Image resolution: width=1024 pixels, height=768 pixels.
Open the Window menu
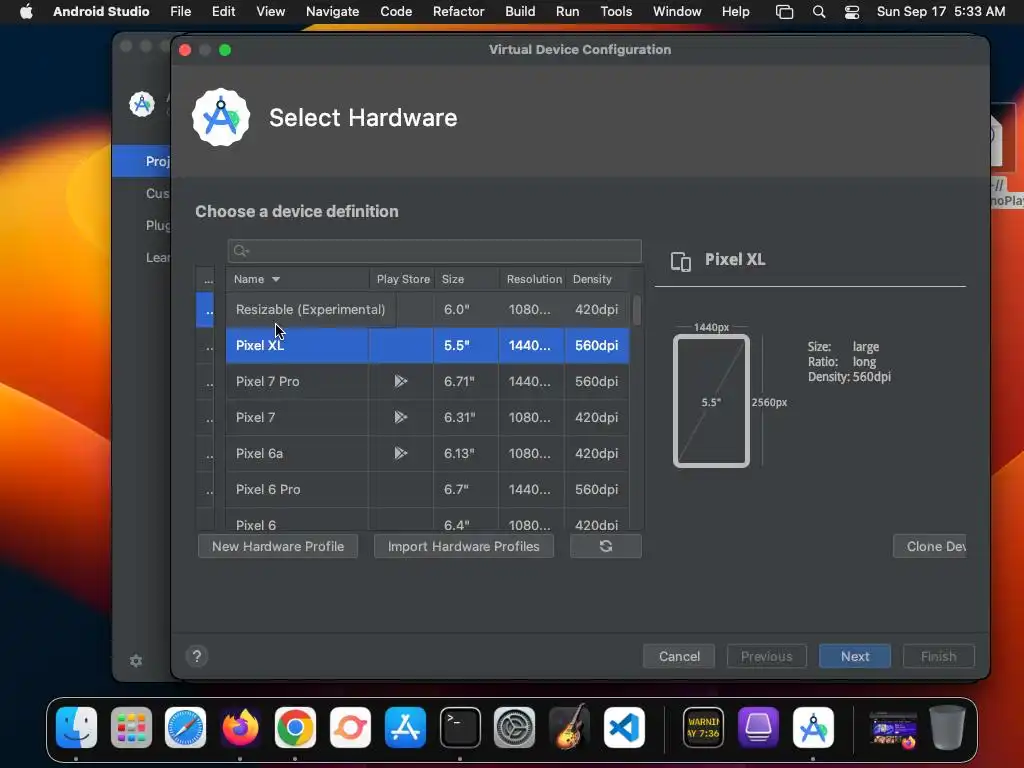tap(677, 11)
